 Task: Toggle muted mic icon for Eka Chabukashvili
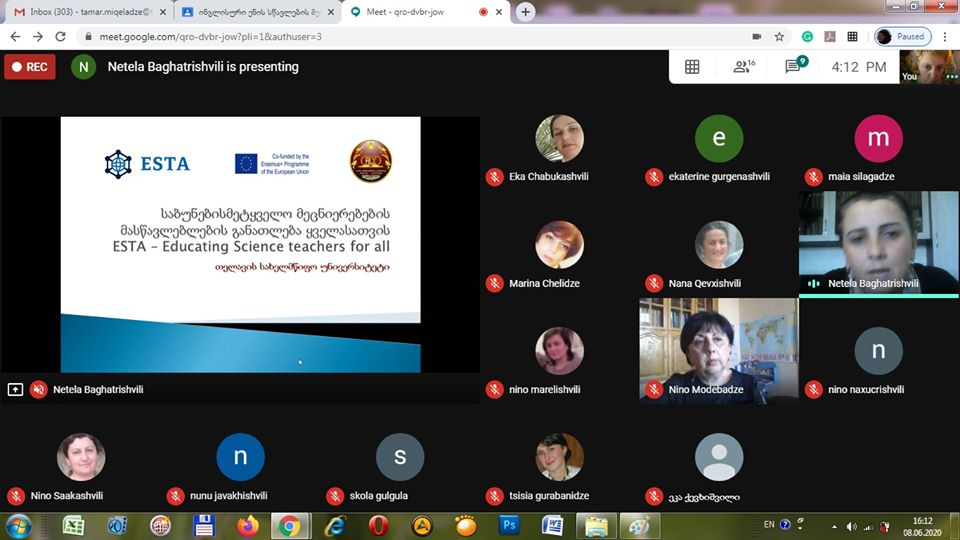click(x=494, y=177)
